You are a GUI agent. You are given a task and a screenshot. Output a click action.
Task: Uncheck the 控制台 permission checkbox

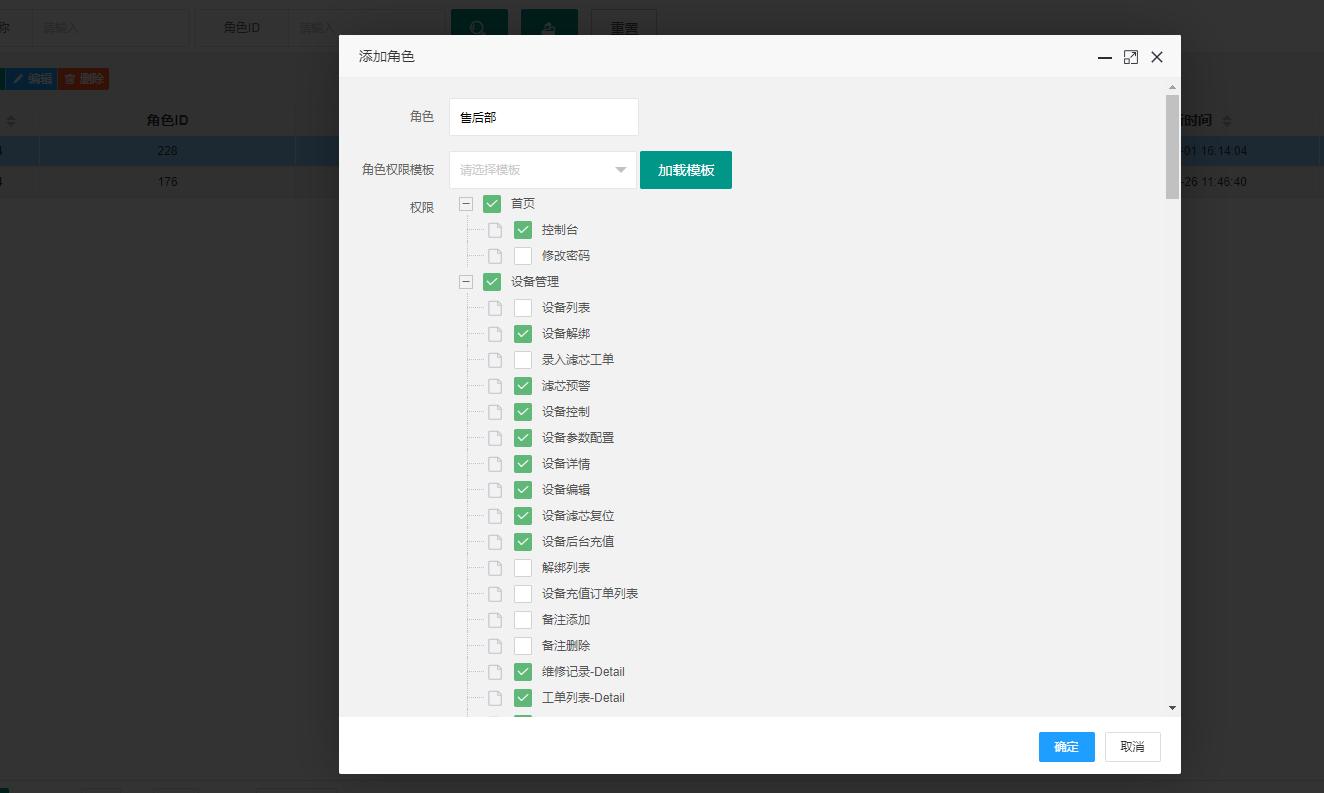click(523, 230)
